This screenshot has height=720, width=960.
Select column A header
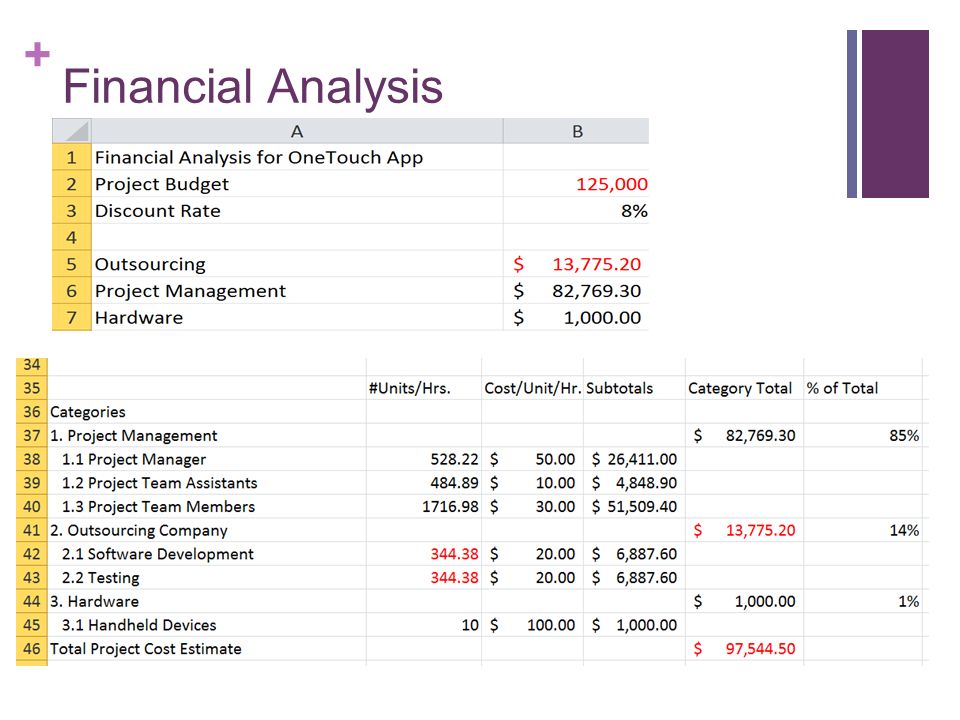[297, 131]
